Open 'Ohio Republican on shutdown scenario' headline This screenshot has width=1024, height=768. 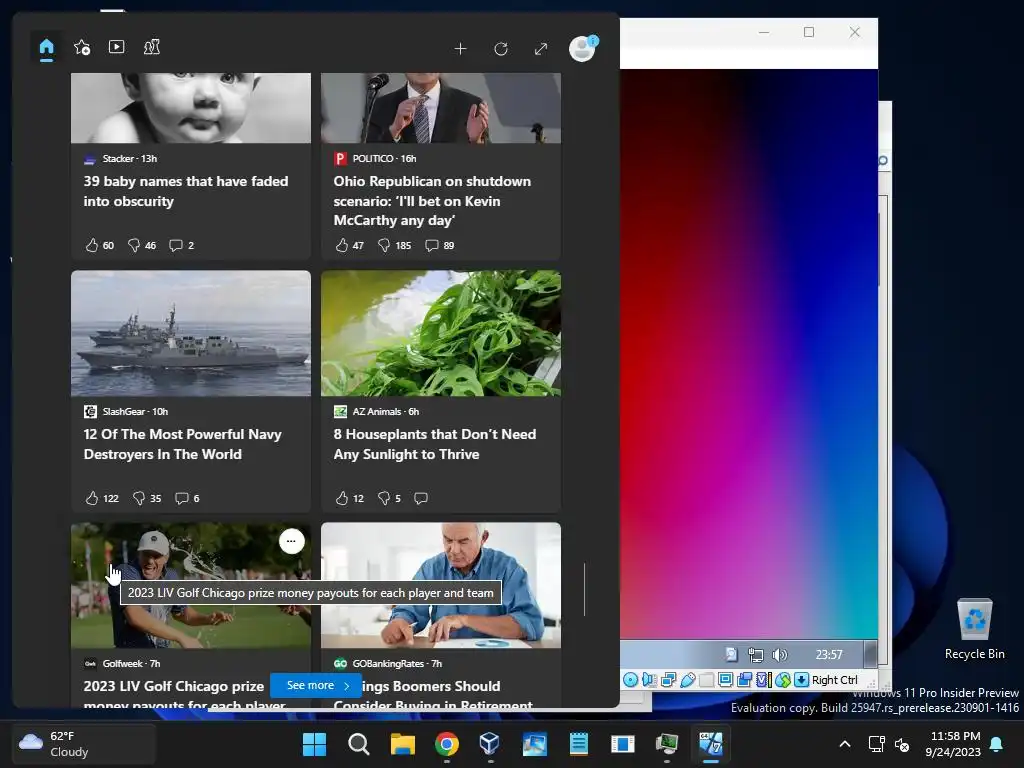(432, 200)
